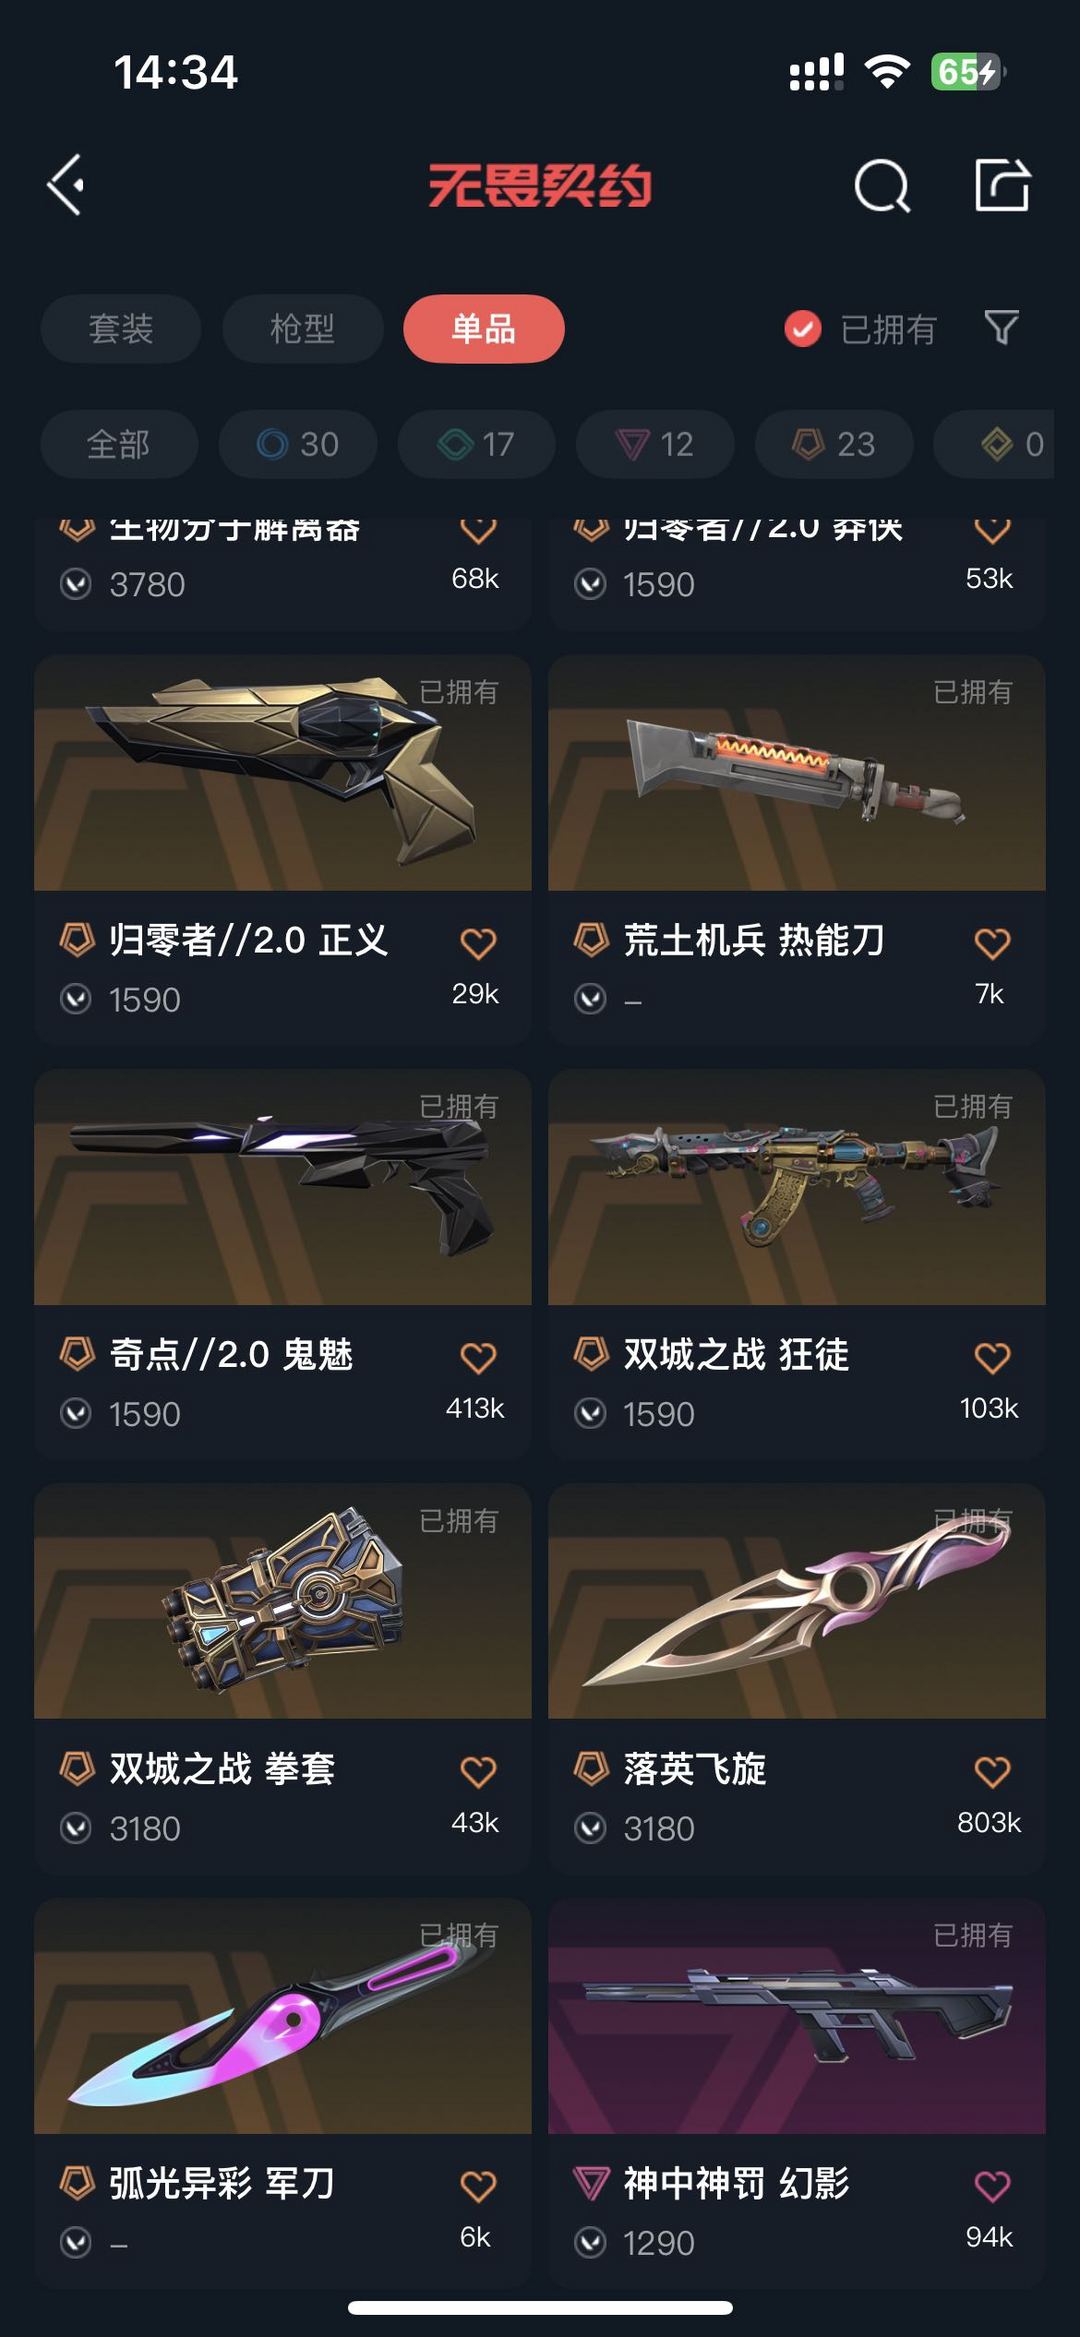Image resolution: width=1080 pixels, height=2337 pixels.
Task: Filter by green tier chip showing 17
Action: (477, 444)
